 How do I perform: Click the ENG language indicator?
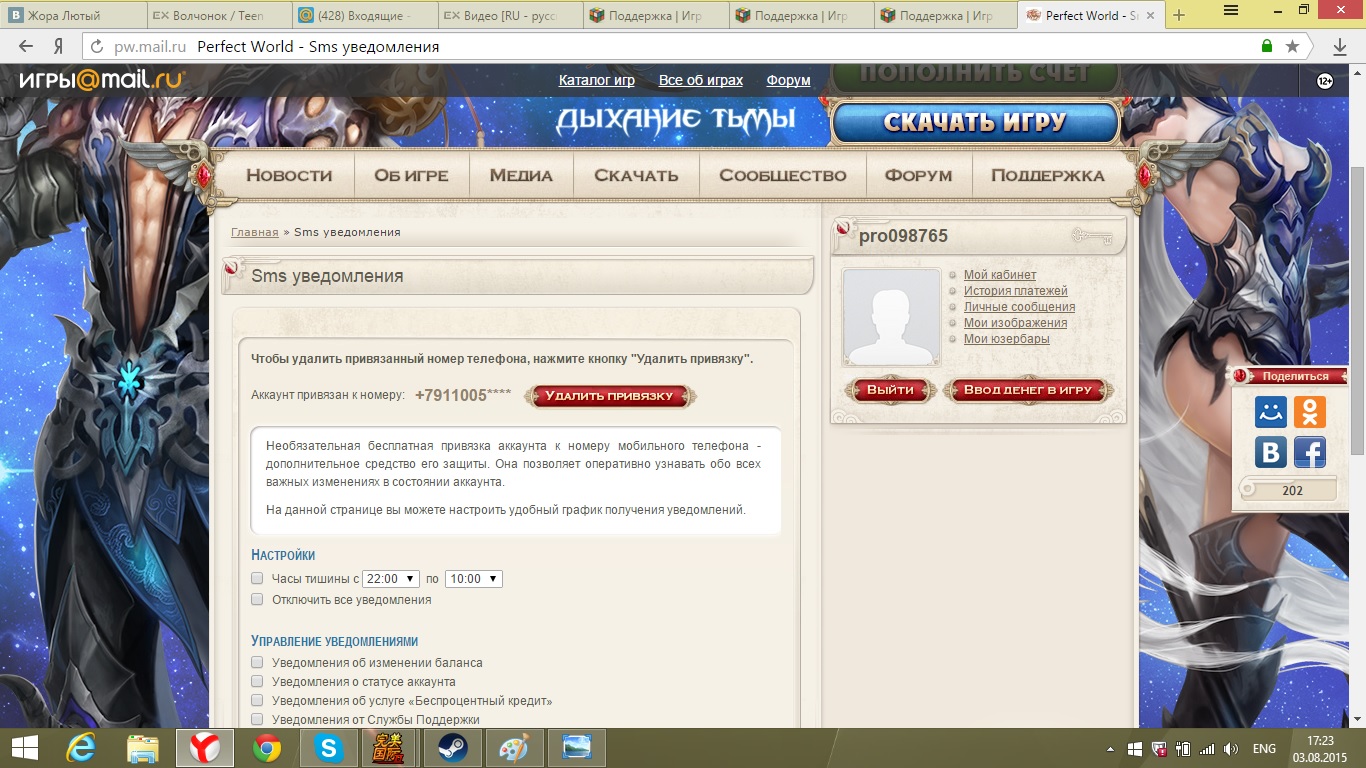tap(1264, 749)
